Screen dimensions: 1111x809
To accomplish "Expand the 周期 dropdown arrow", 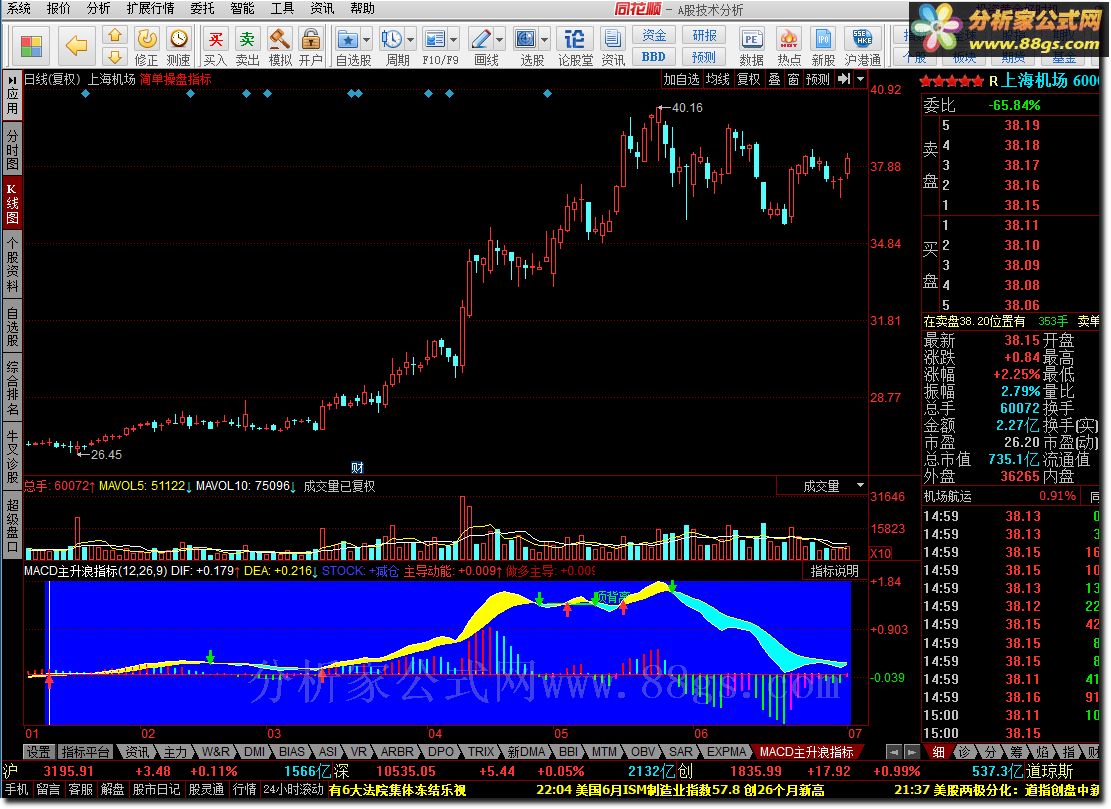I will (410, 40).
